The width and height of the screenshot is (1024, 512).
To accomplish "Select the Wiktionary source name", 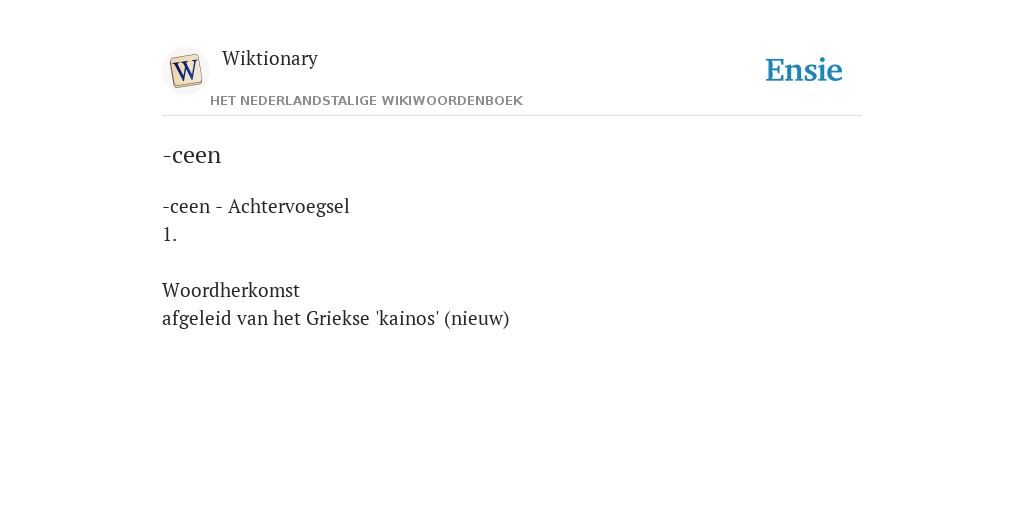I will [270, 58].
